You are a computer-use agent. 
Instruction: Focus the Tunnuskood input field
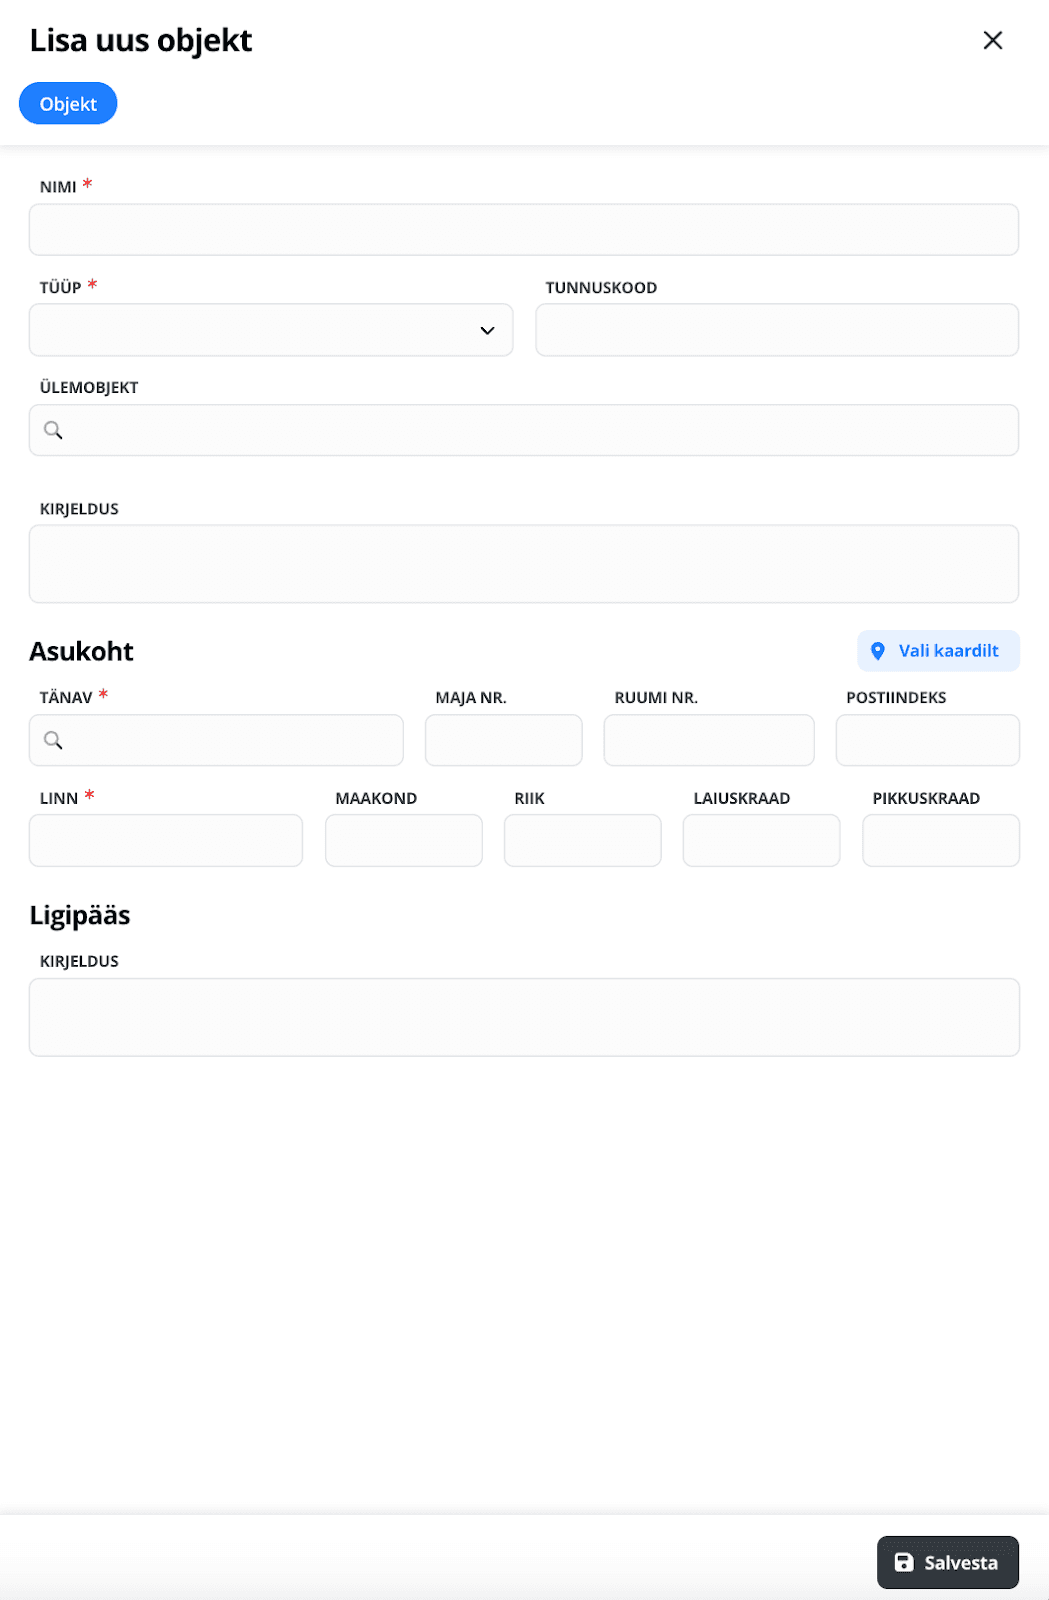777,330
